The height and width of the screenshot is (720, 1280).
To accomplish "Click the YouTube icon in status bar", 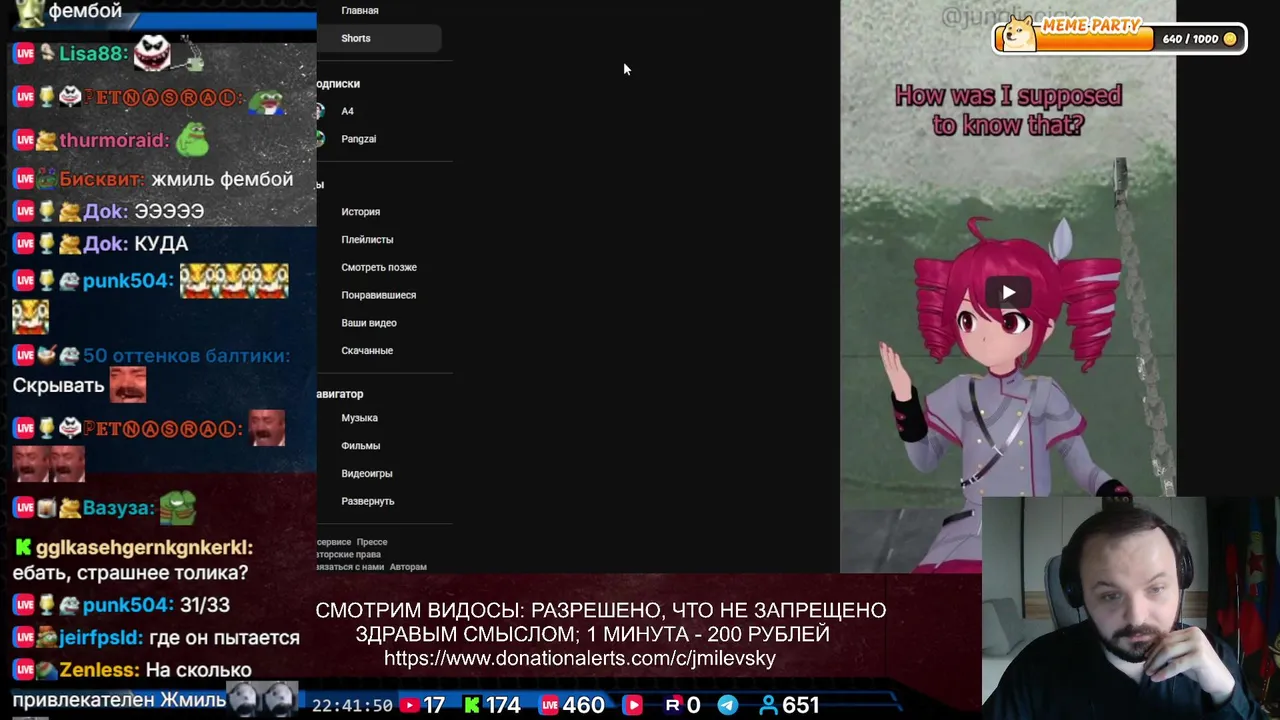I will tap(409, 705).
